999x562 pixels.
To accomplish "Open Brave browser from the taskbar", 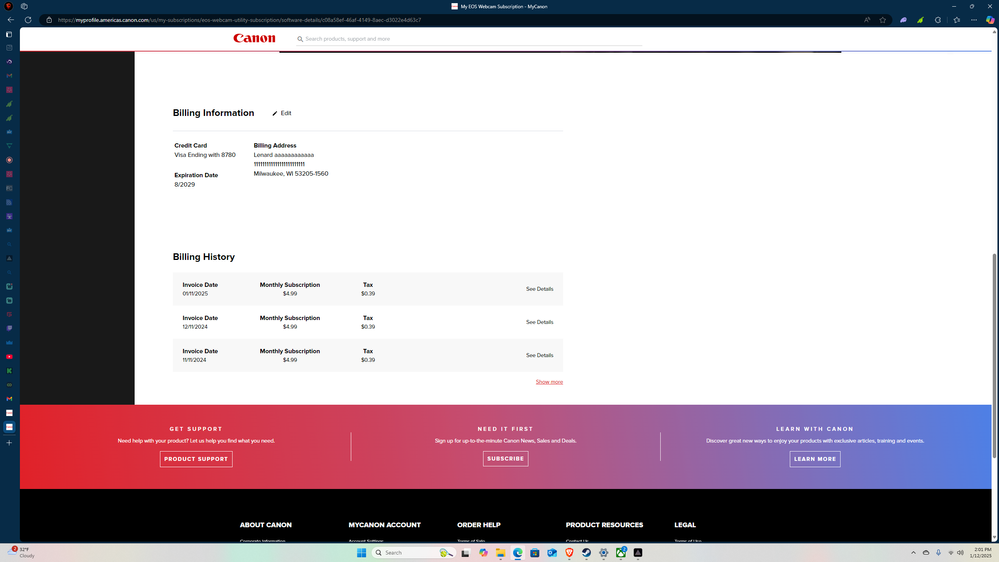I will pyautogui.click(x=569, y=552).
